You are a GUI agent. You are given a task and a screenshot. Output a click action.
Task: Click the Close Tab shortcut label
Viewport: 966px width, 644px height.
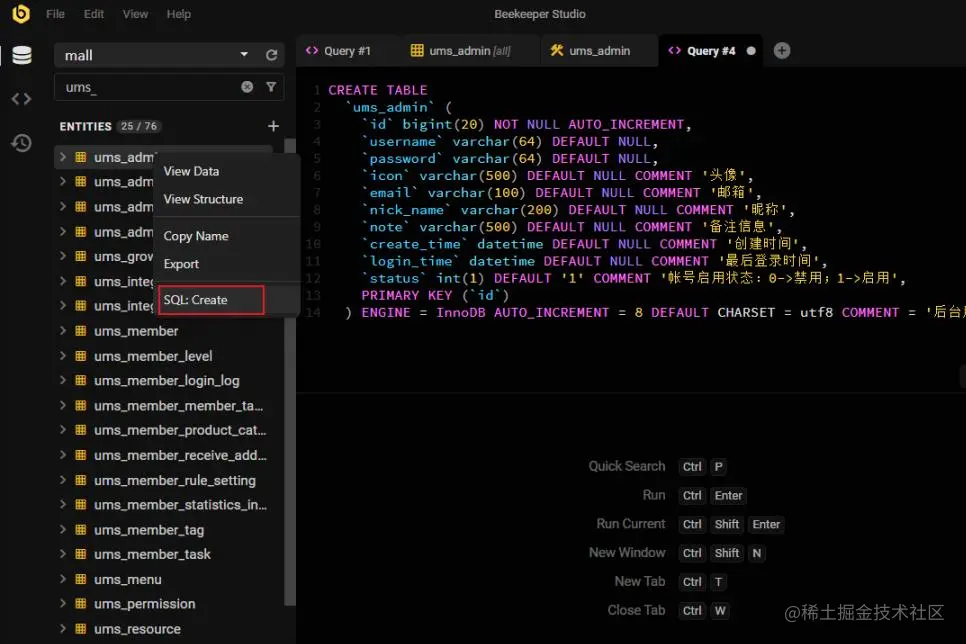click(636, 610)
